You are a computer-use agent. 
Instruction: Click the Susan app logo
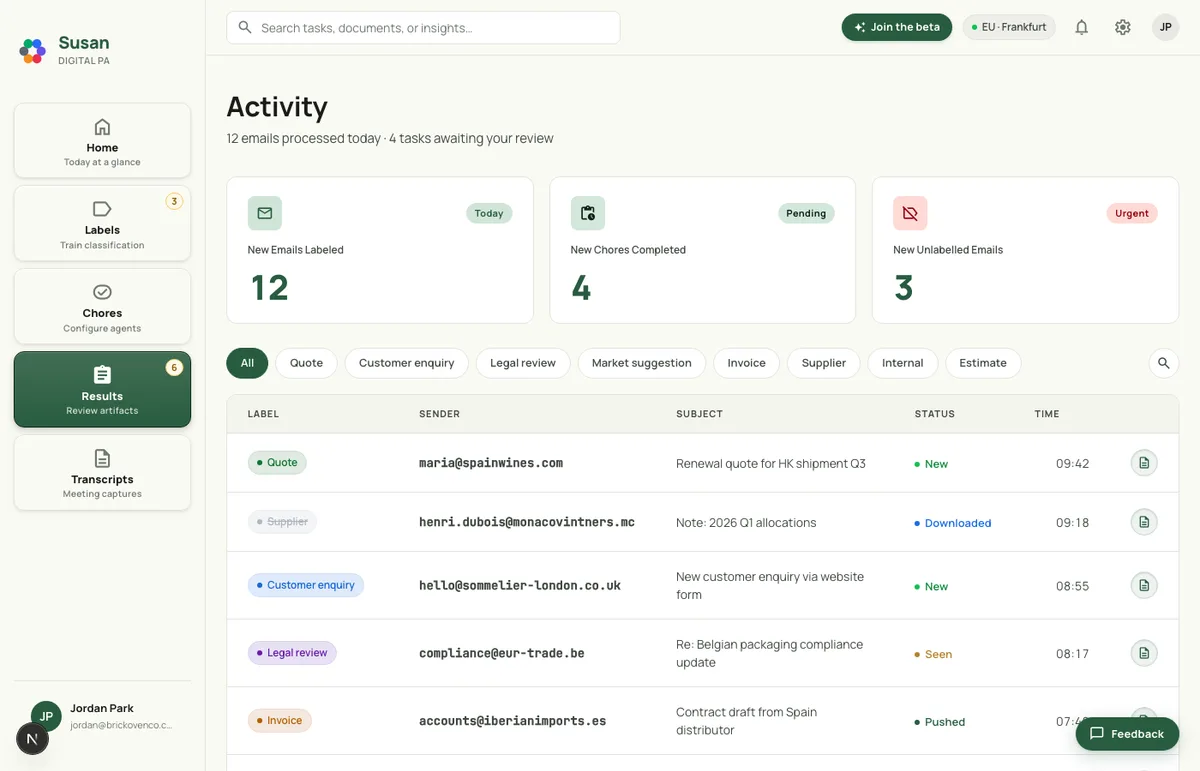[33, 50]
